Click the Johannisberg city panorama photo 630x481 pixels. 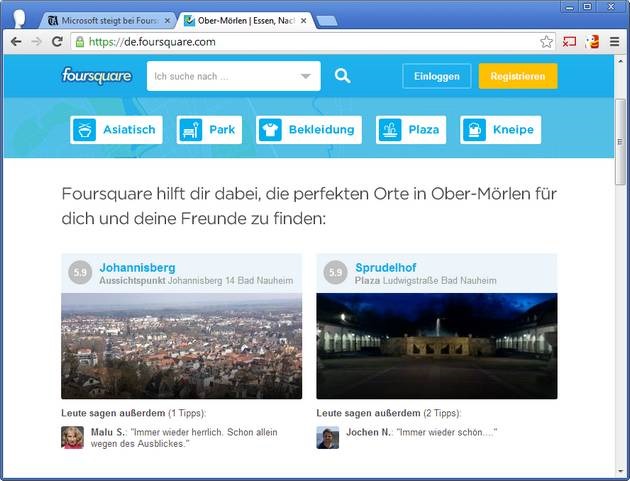point(181,346)
